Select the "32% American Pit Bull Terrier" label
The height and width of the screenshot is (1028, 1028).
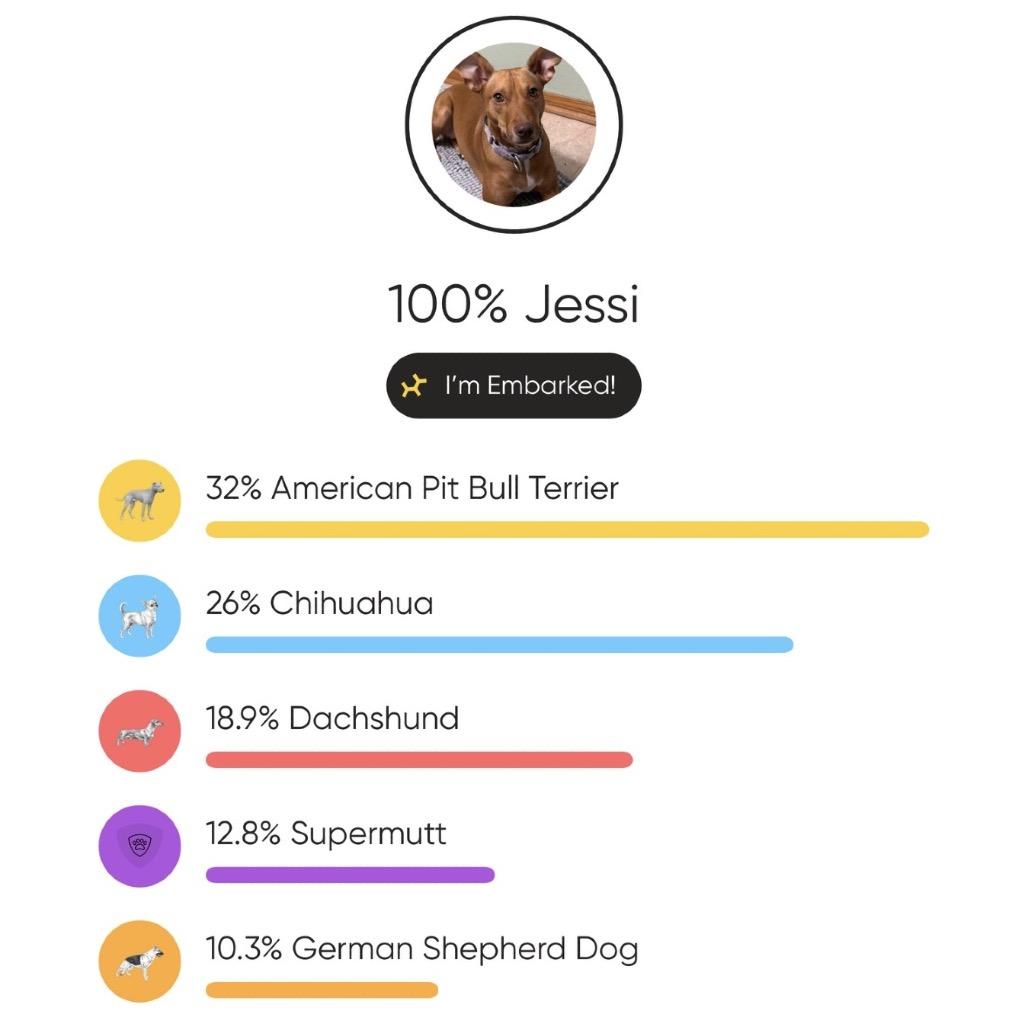pyautogui.click(x=412, y=489)
